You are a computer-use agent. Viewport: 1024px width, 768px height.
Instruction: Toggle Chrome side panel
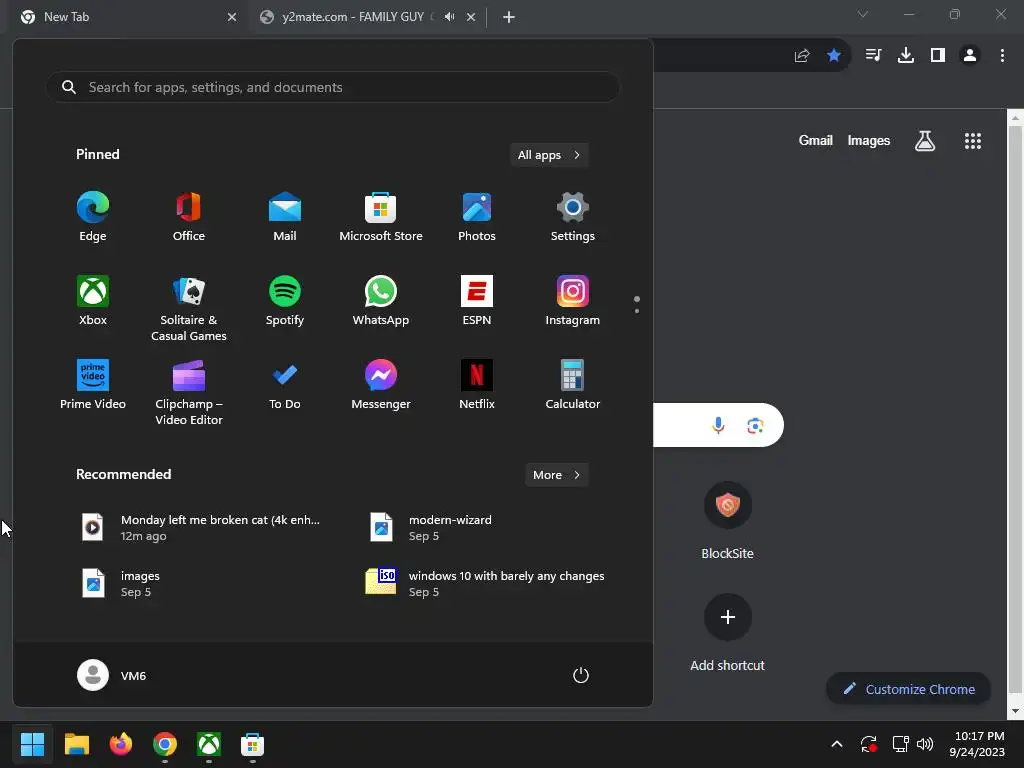click(938, 56)
